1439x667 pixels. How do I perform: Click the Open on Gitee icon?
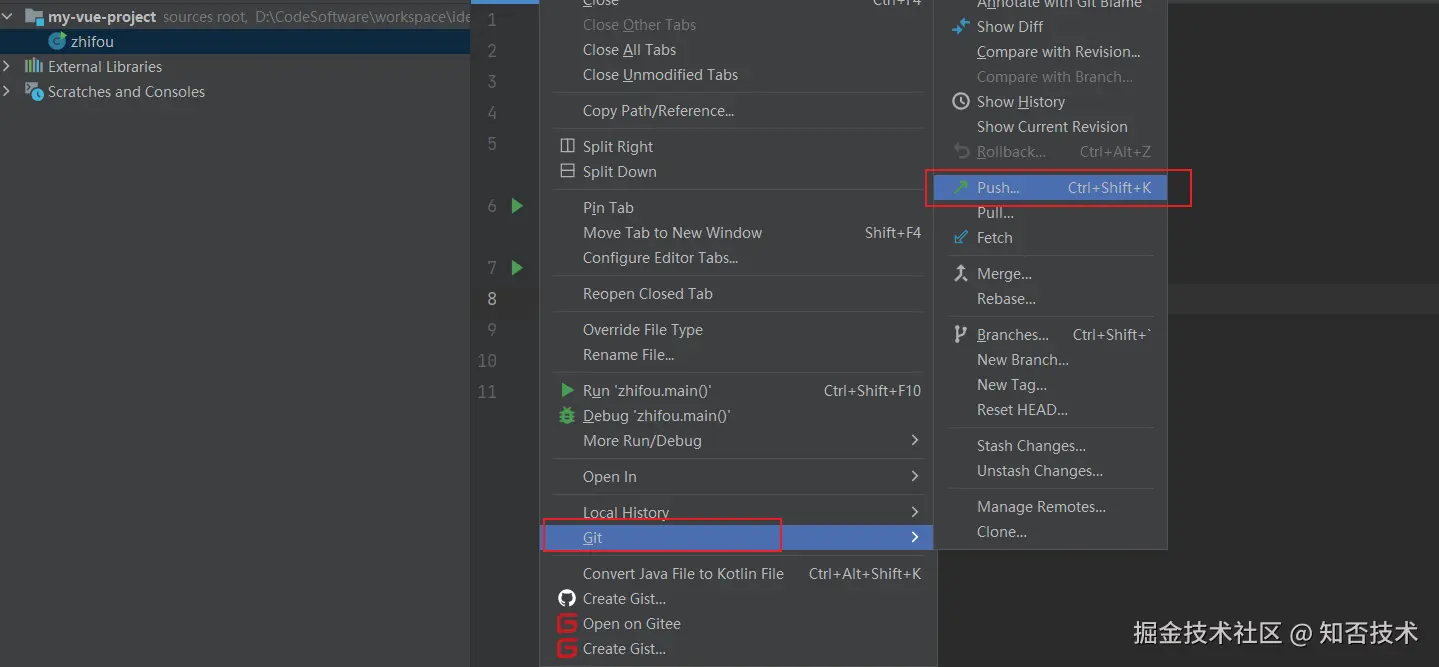pos(567,624)
